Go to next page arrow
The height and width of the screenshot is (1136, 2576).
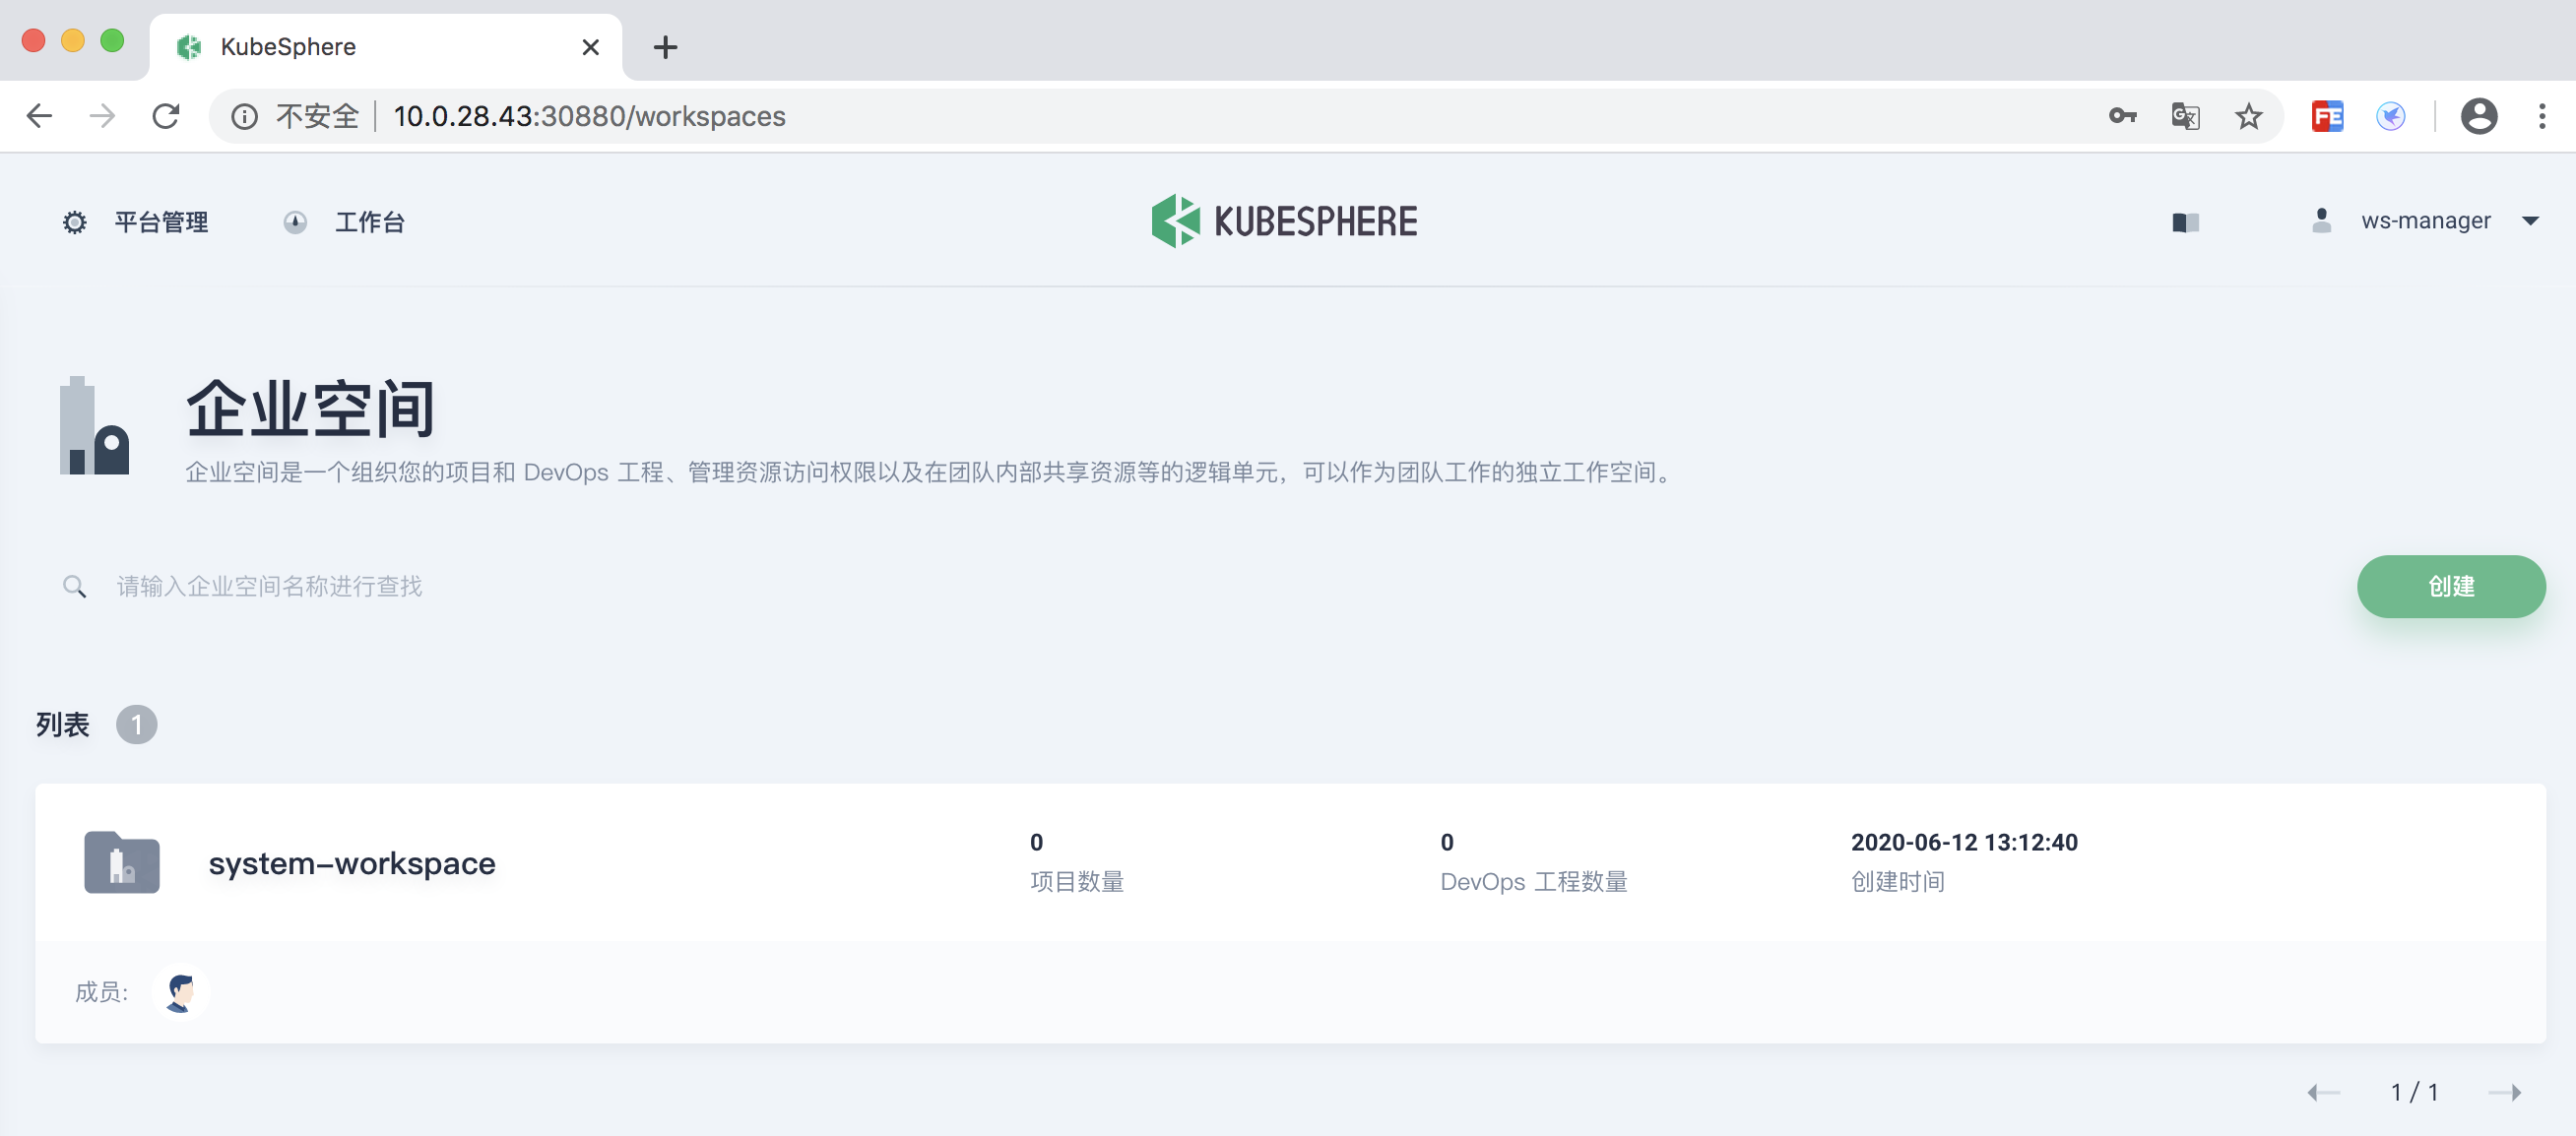click(2504, 1092)
